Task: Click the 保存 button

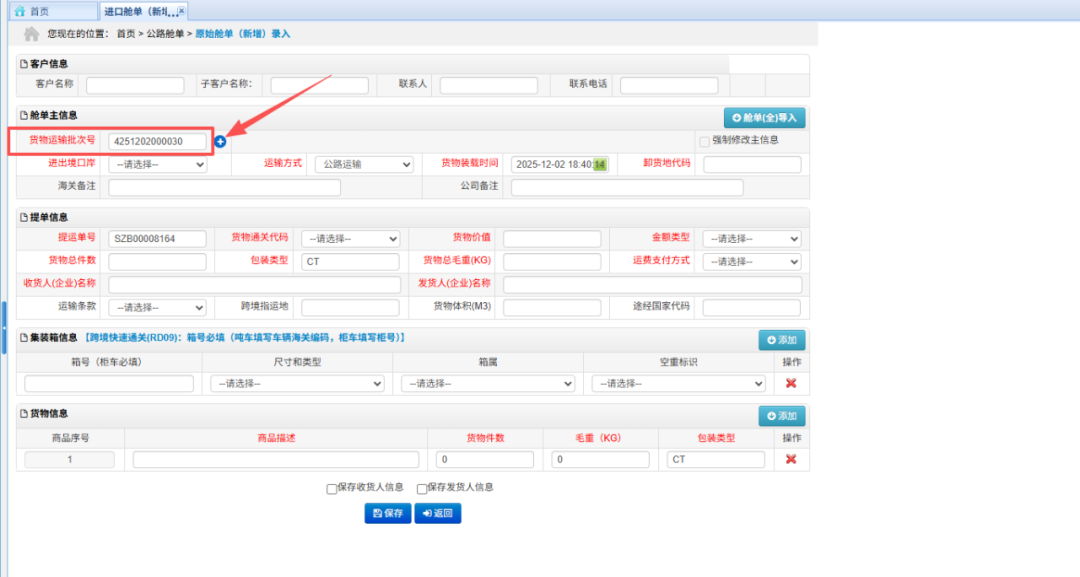Action: (388, 513)
